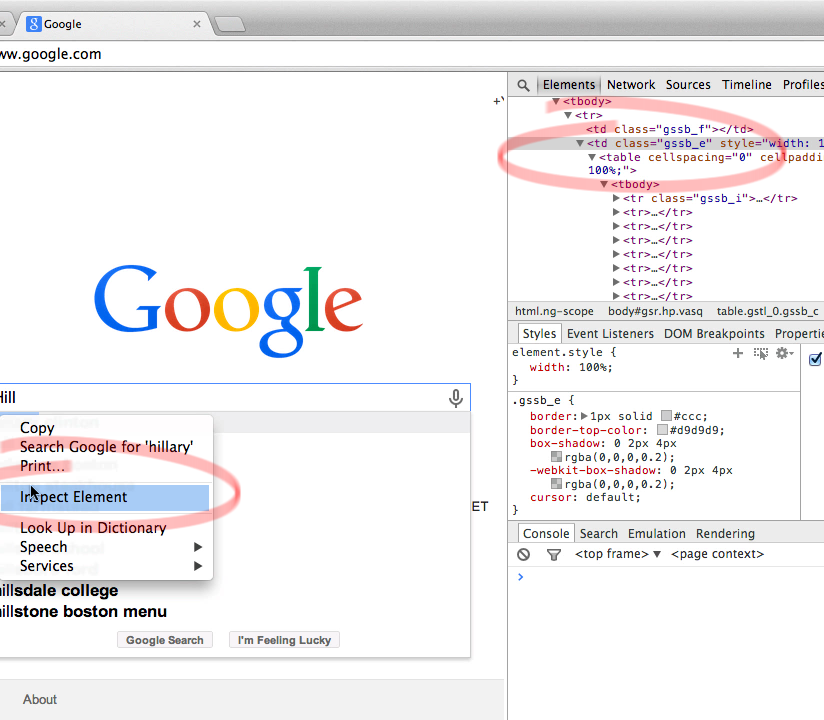The width and height of the screenshot is (824, 720).
Task: Select the td class gssb_f node
Action: tap(670, 129)
